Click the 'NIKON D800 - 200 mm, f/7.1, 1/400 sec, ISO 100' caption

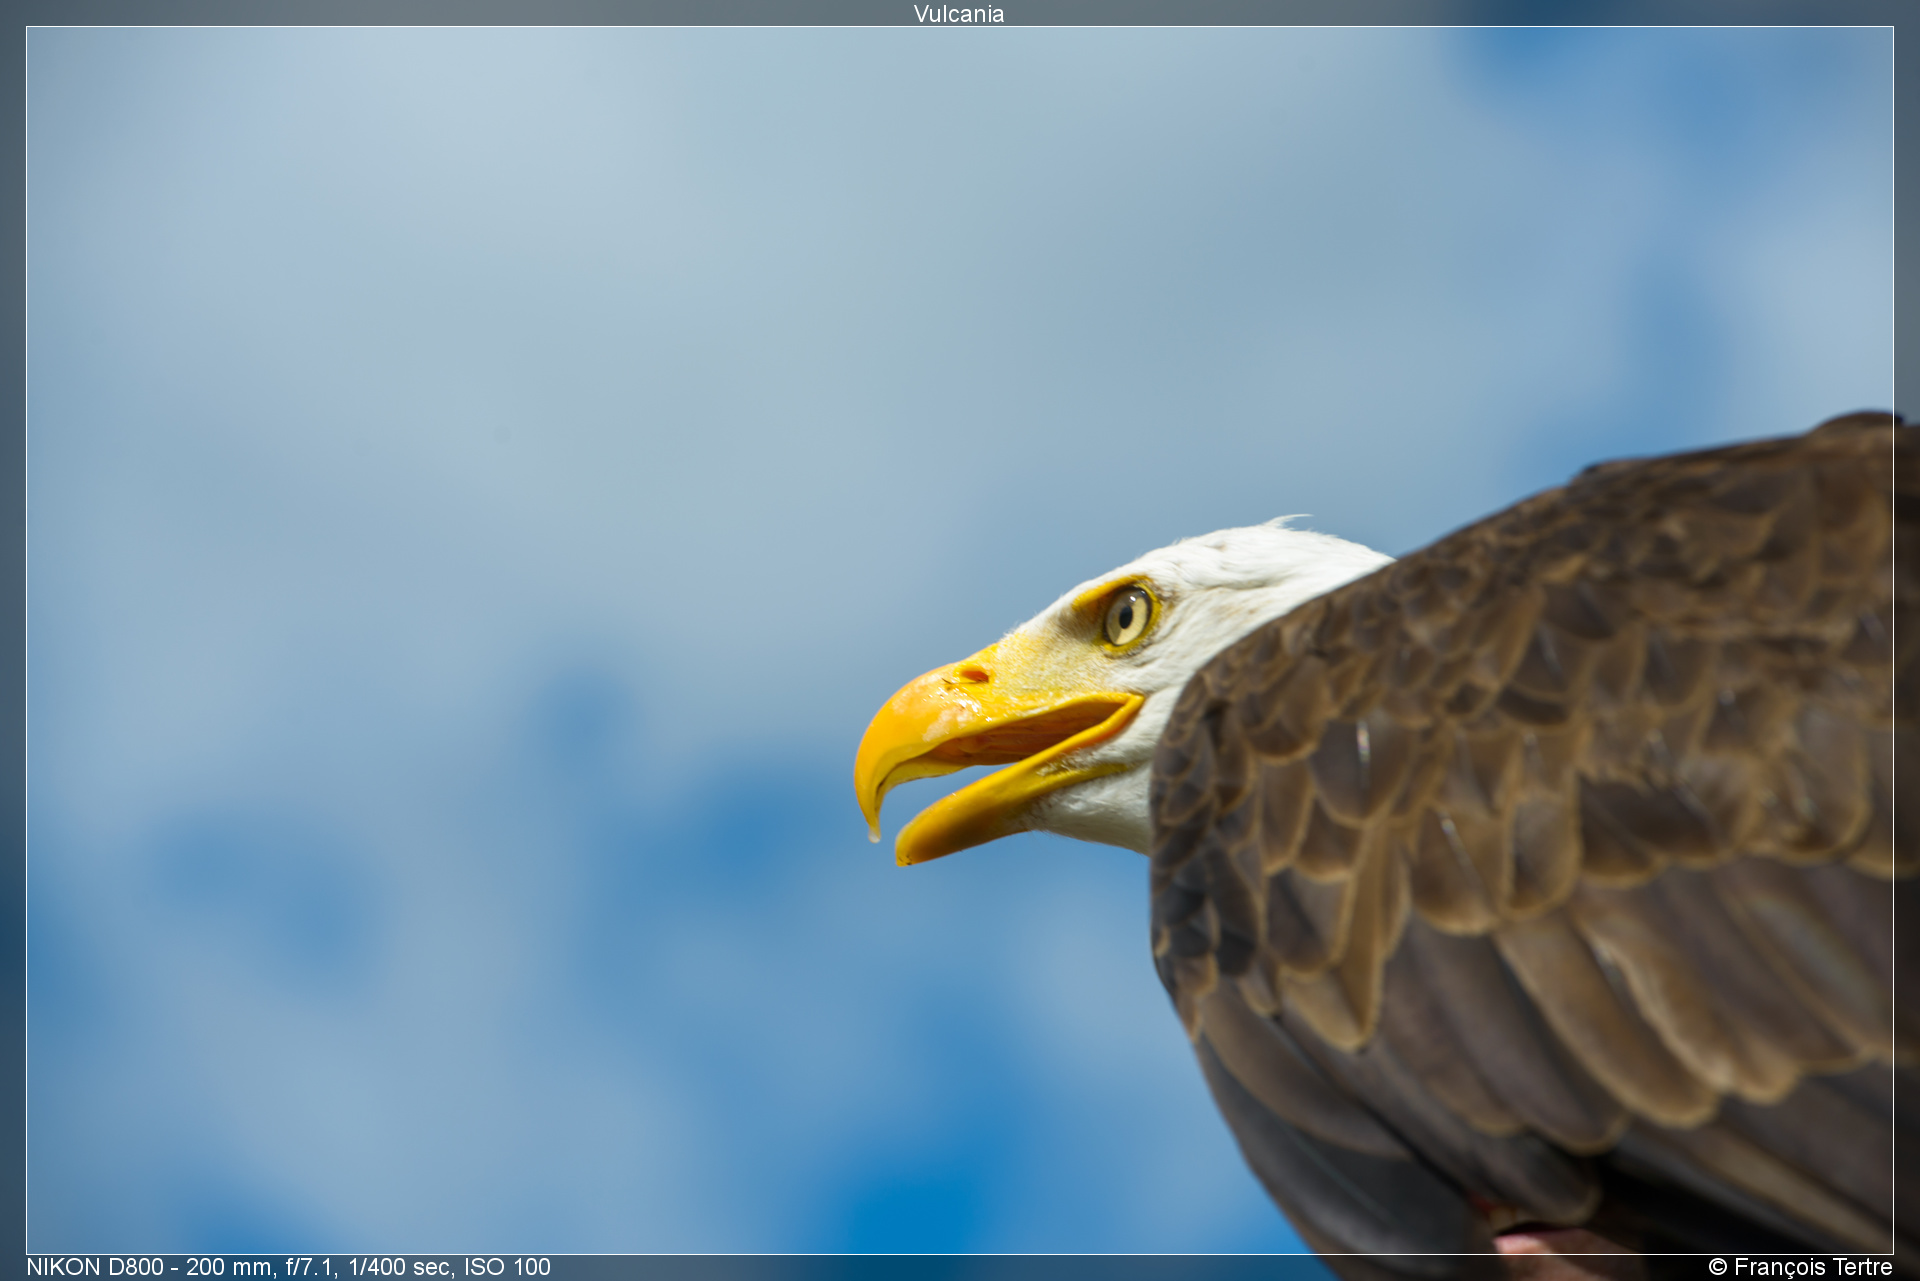288,1267
